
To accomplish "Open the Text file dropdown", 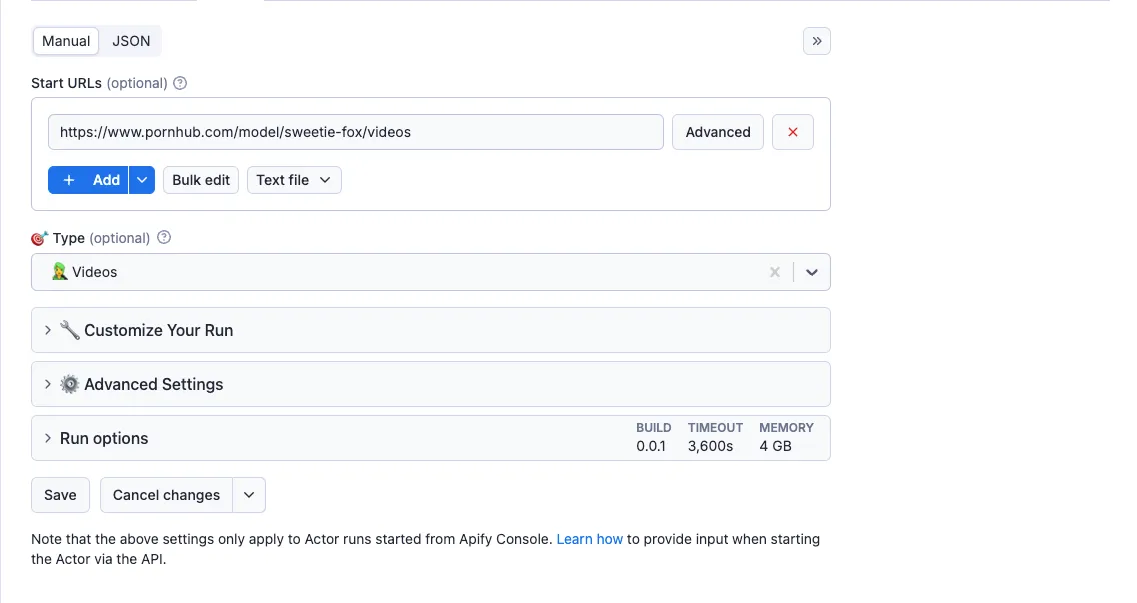I will pos(294,180).
